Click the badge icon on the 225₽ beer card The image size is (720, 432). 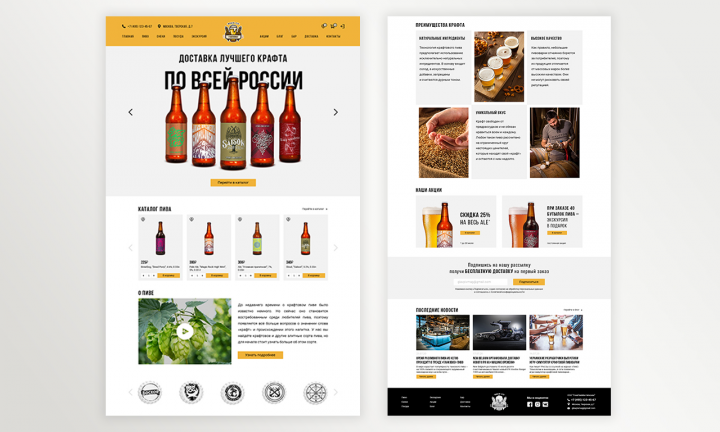[x=143, y=219]
